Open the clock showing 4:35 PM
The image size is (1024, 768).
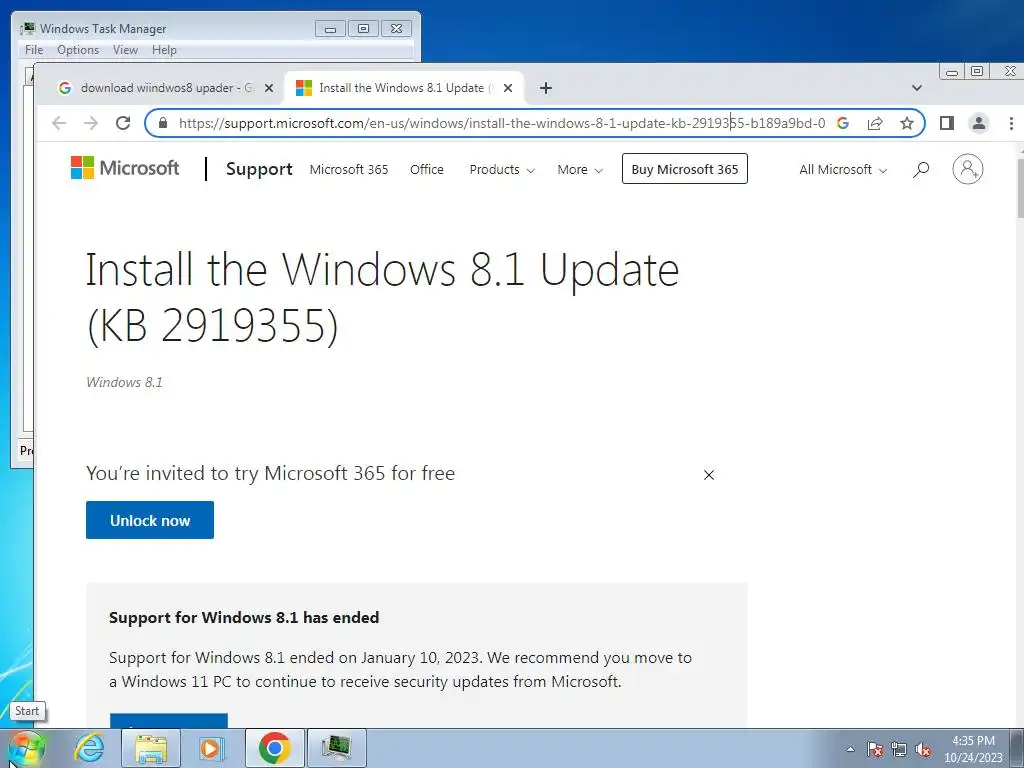point(973,749)
